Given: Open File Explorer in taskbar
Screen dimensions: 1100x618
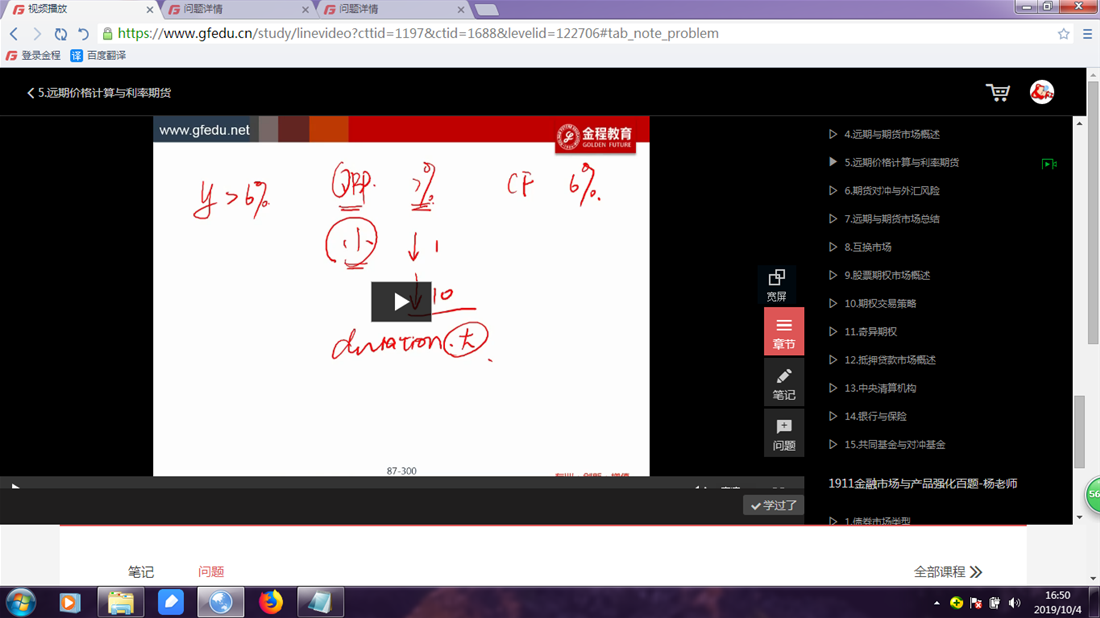Looking at the screenshot, I should pyautogui.click(x=121, y=603).
